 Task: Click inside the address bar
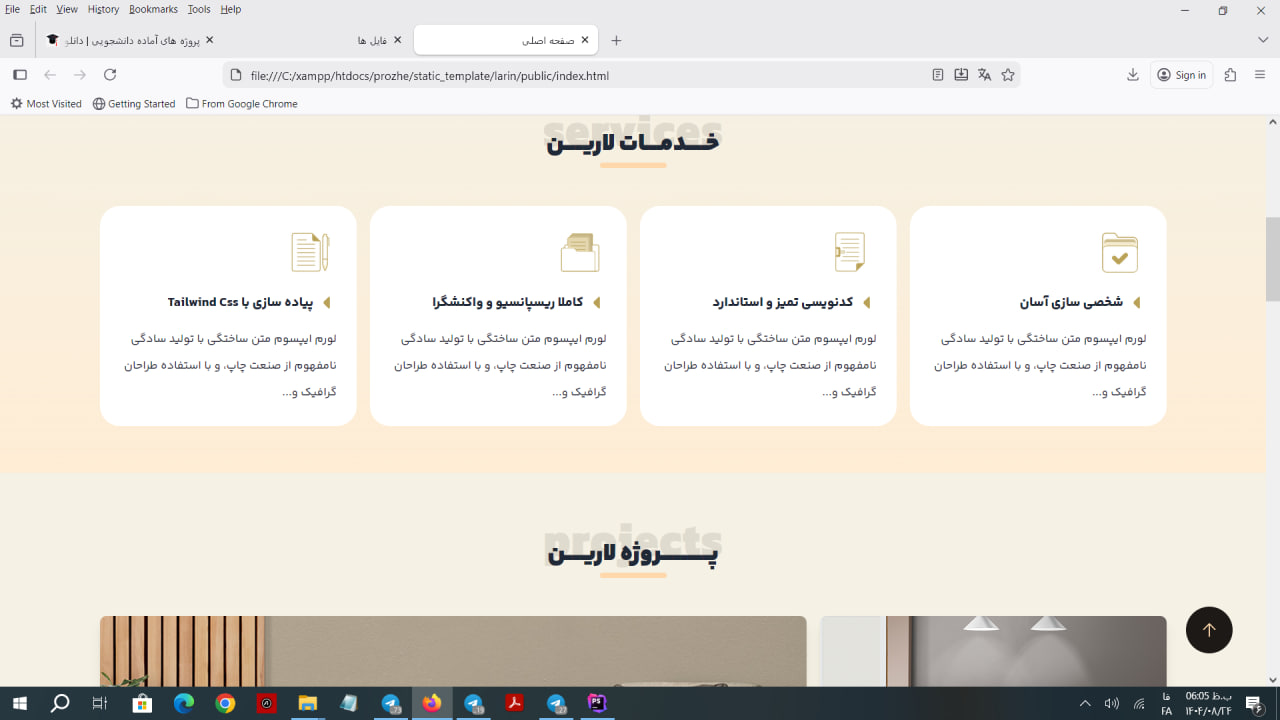point(600,74)
